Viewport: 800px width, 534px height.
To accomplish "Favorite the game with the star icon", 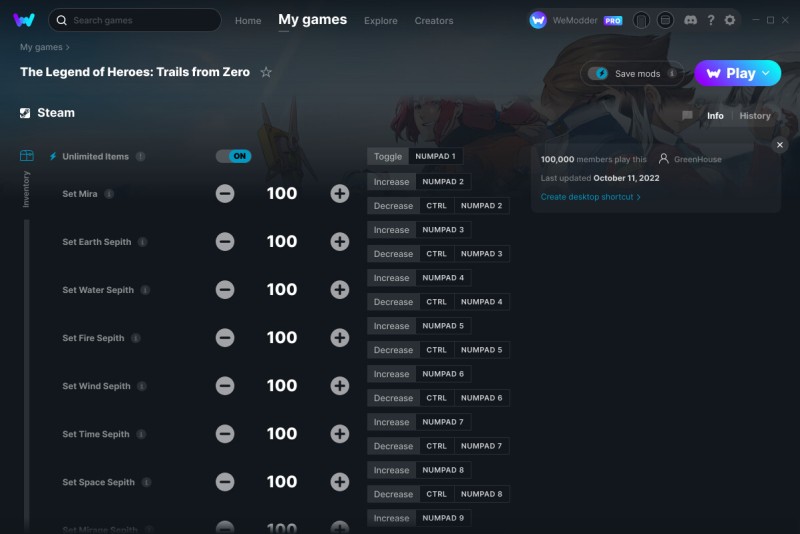I will pos(266,72).
